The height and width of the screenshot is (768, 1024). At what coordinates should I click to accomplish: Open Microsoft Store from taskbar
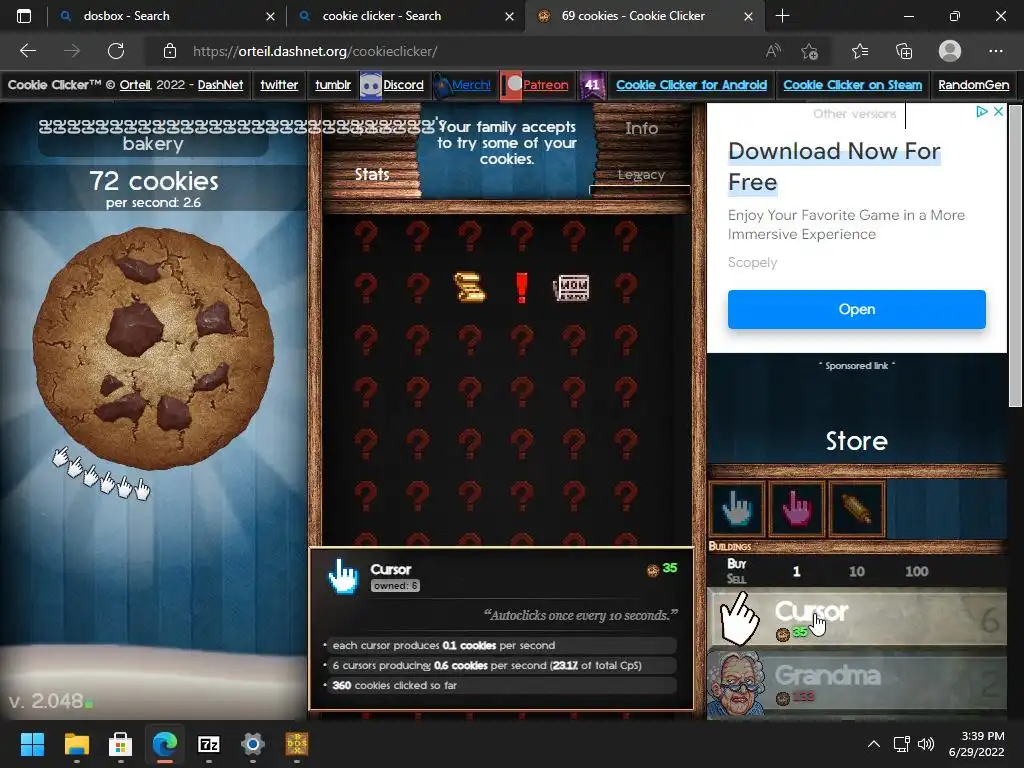[120, 744]
